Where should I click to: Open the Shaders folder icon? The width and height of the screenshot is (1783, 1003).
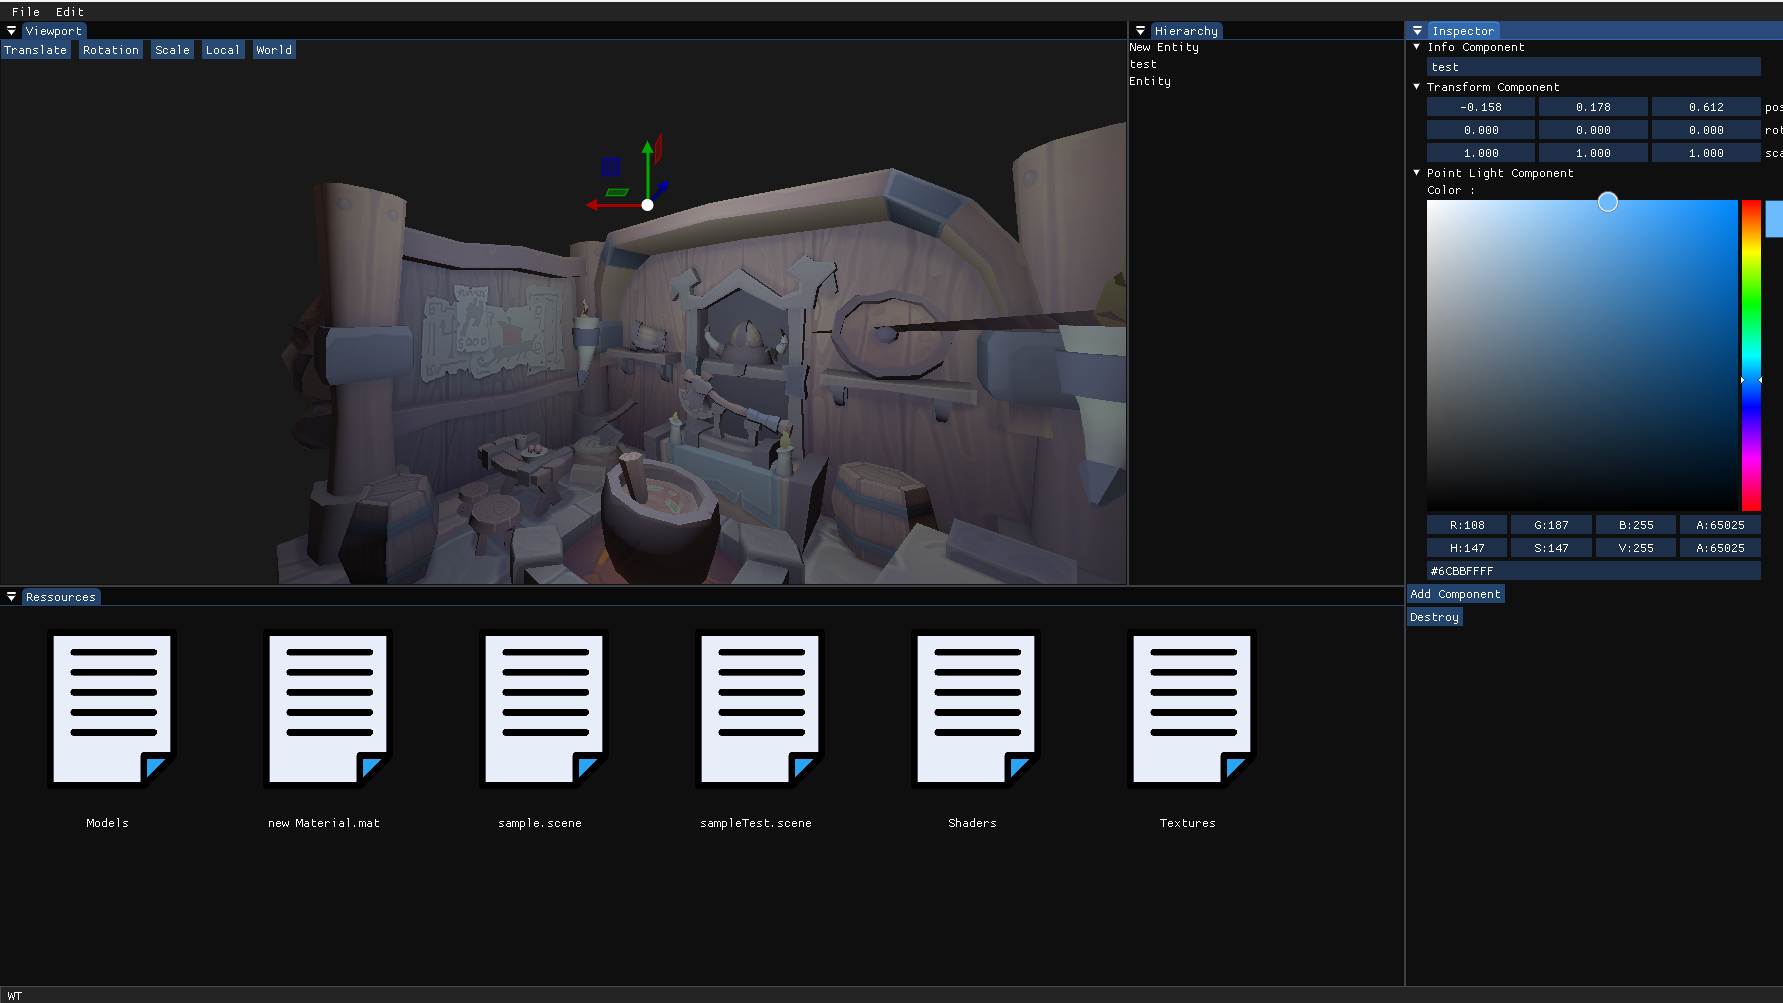pos(975,708)
